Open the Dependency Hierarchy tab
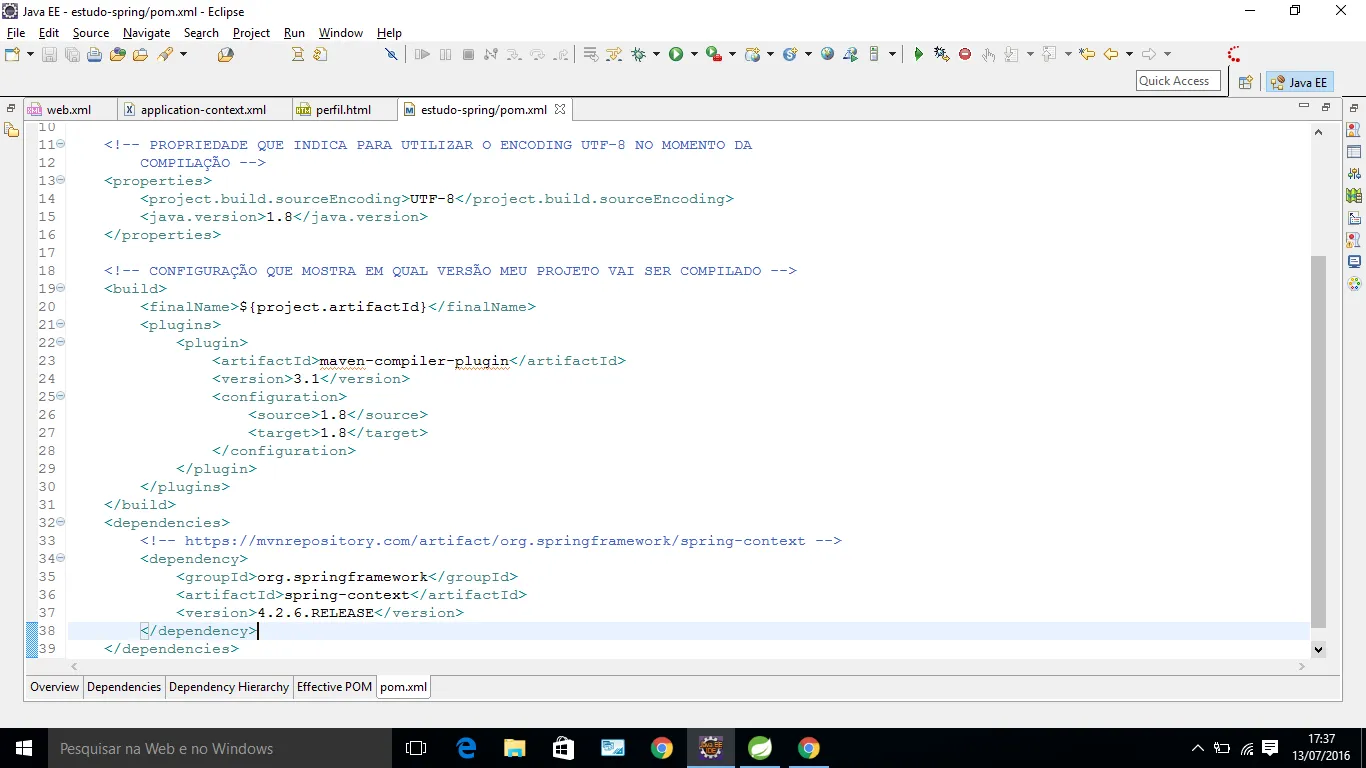1366x768 pixels. 229,687
